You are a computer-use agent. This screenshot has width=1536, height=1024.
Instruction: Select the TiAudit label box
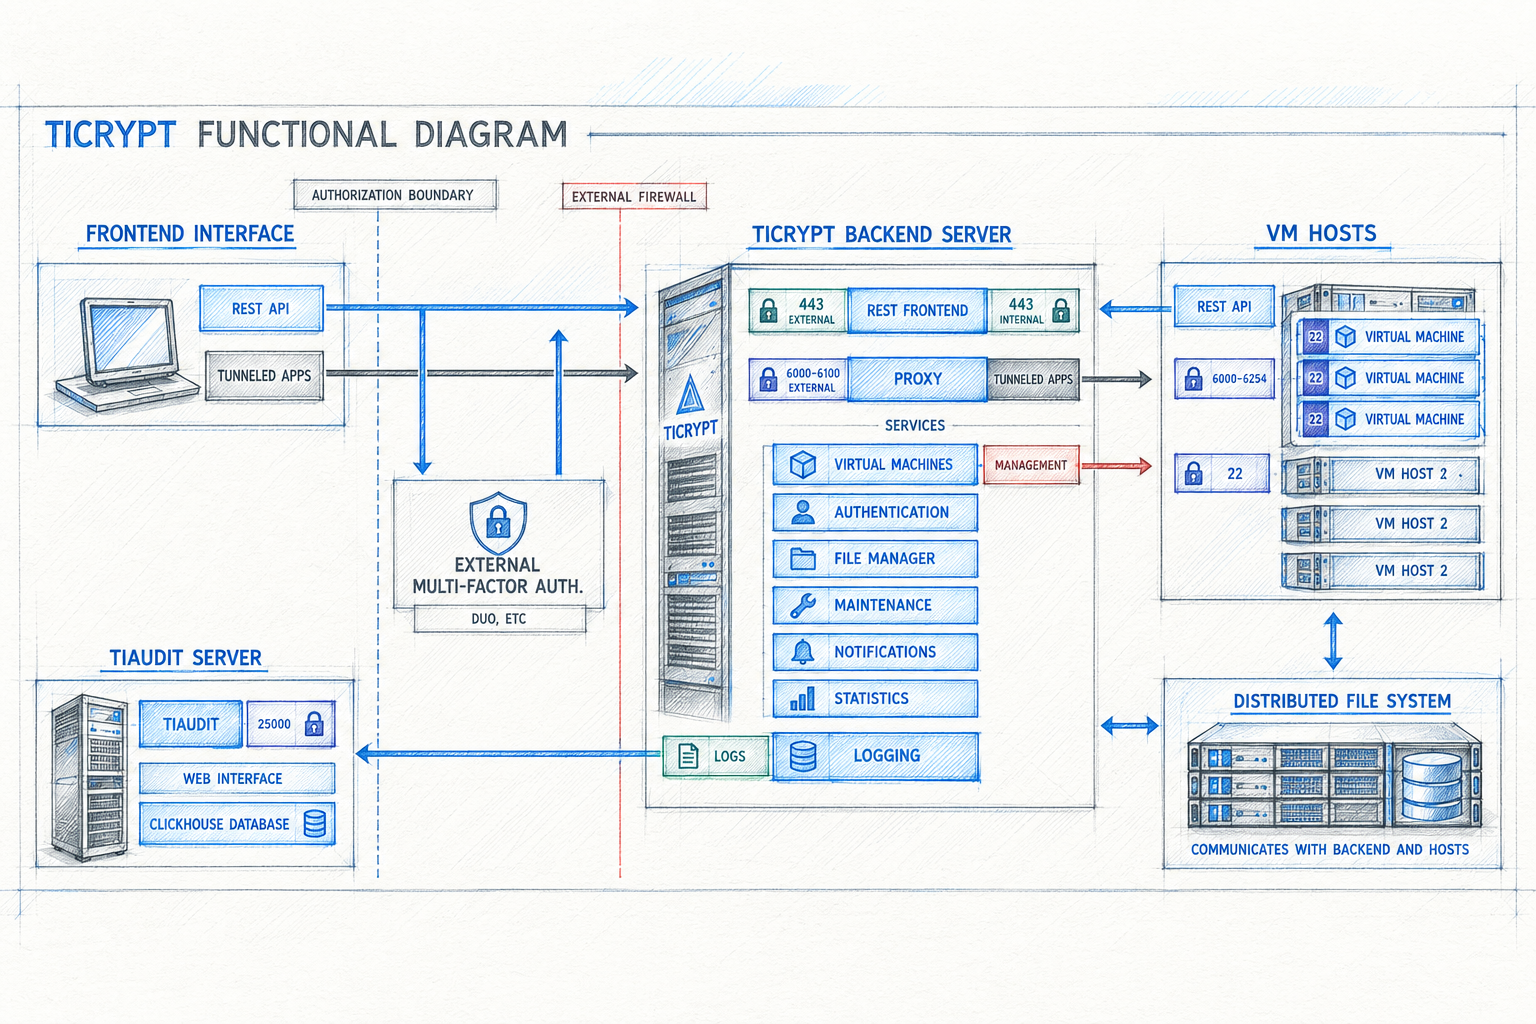190,724
